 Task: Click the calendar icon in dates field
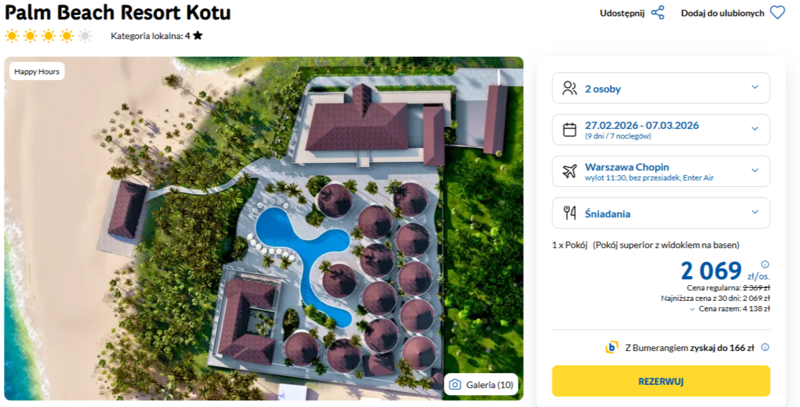(570, 129)
